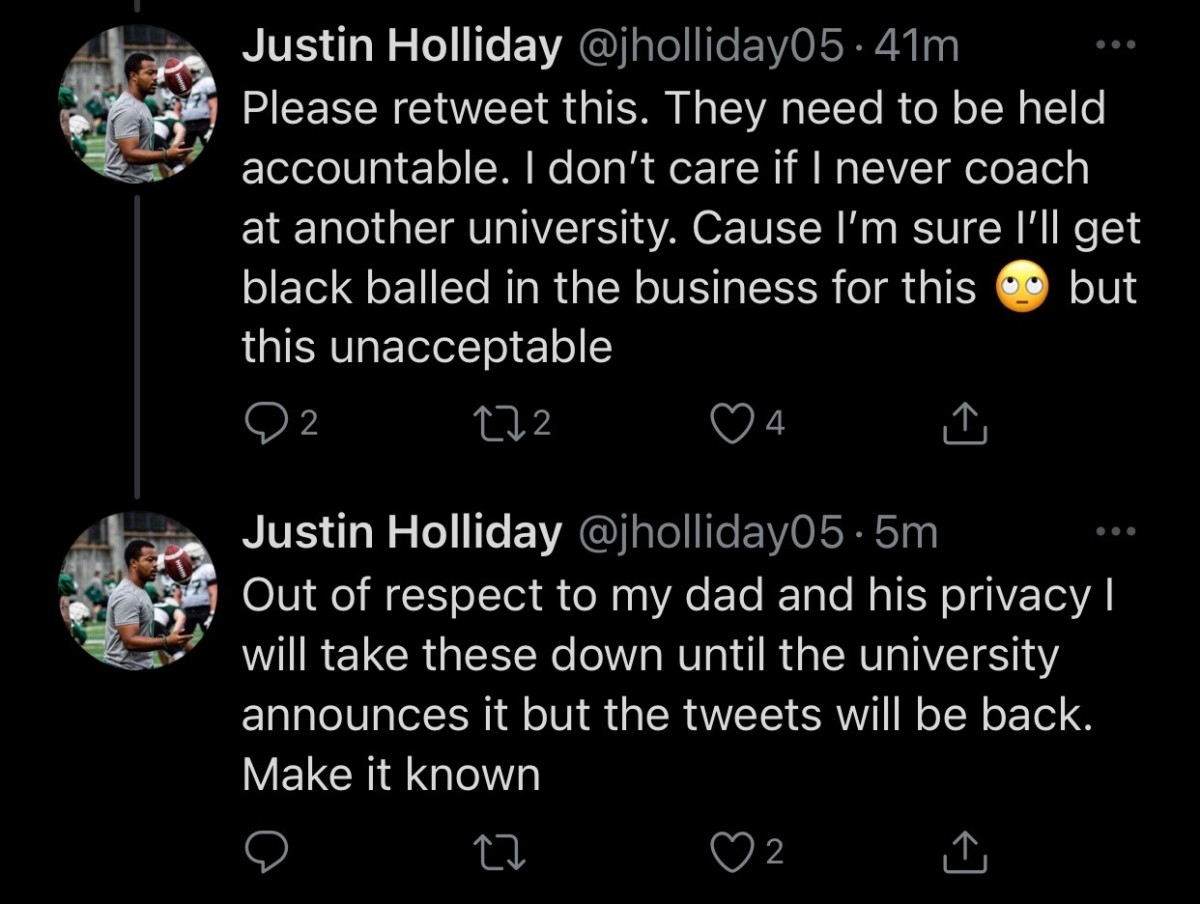
Task: Open more options on the 5m tweet
Action: tap(1115, 531)
